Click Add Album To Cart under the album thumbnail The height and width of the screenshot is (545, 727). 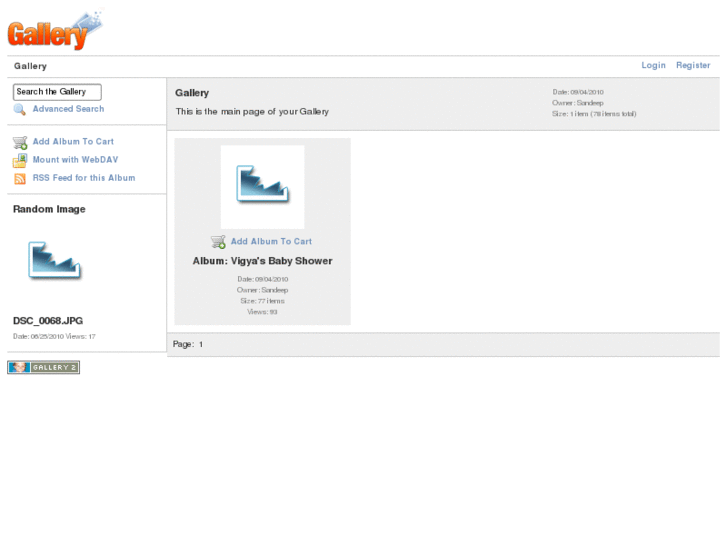tap(271, 241)
